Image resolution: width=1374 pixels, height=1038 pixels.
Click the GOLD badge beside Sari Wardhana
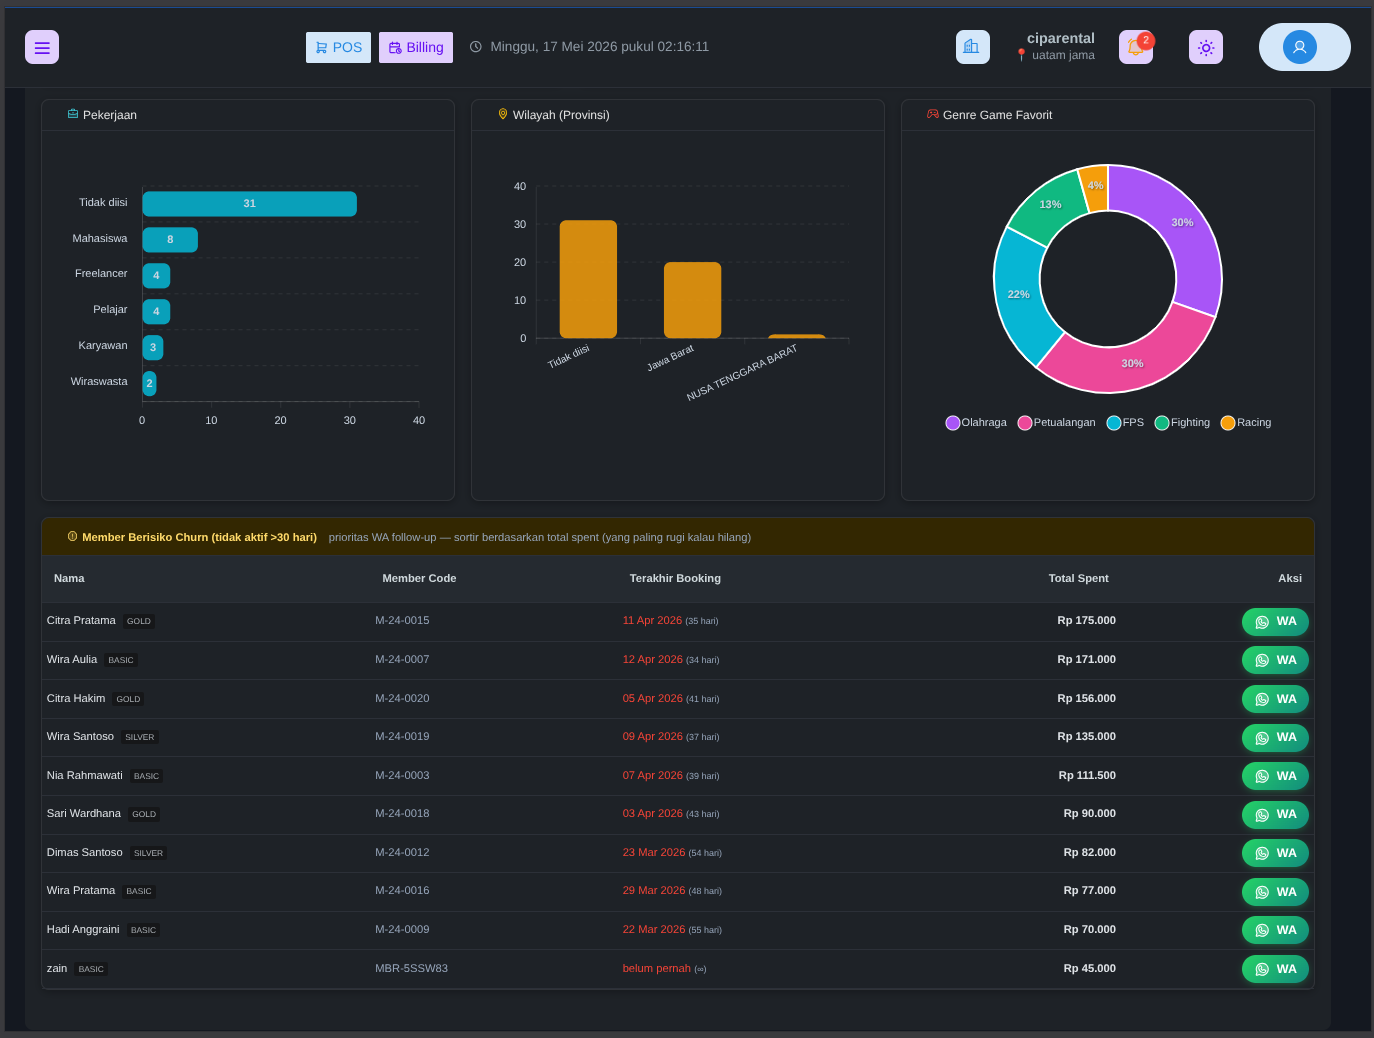(x=144, y=814)
